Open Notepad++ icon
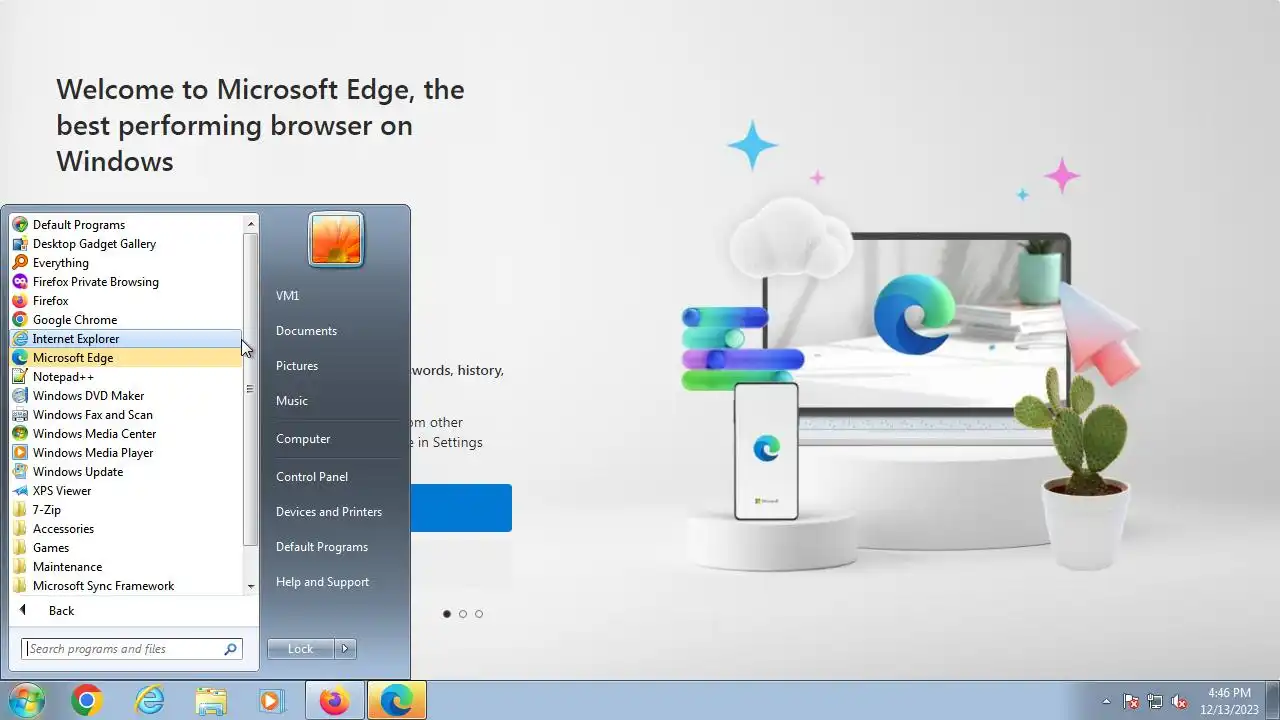Viewport: 1280px width, 720px height. coord(19,377)
